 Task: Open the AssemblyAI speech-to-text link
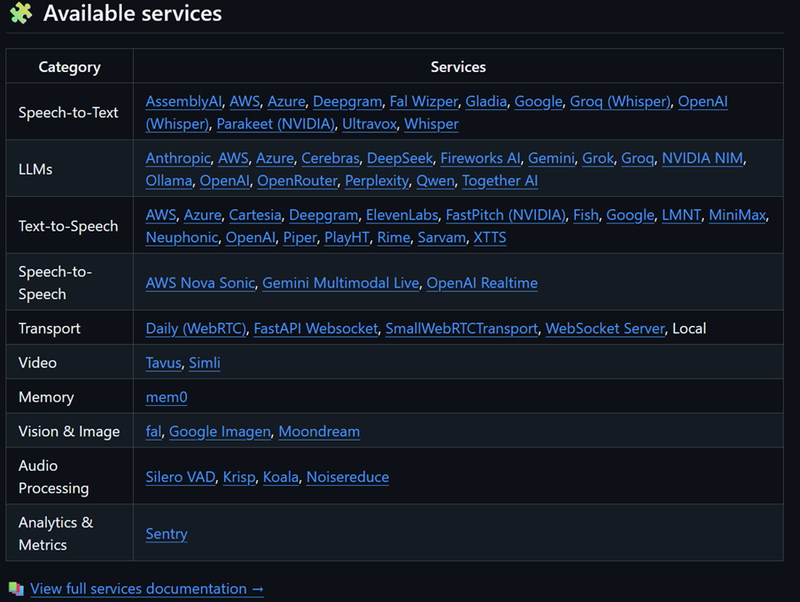coord(184,102)
